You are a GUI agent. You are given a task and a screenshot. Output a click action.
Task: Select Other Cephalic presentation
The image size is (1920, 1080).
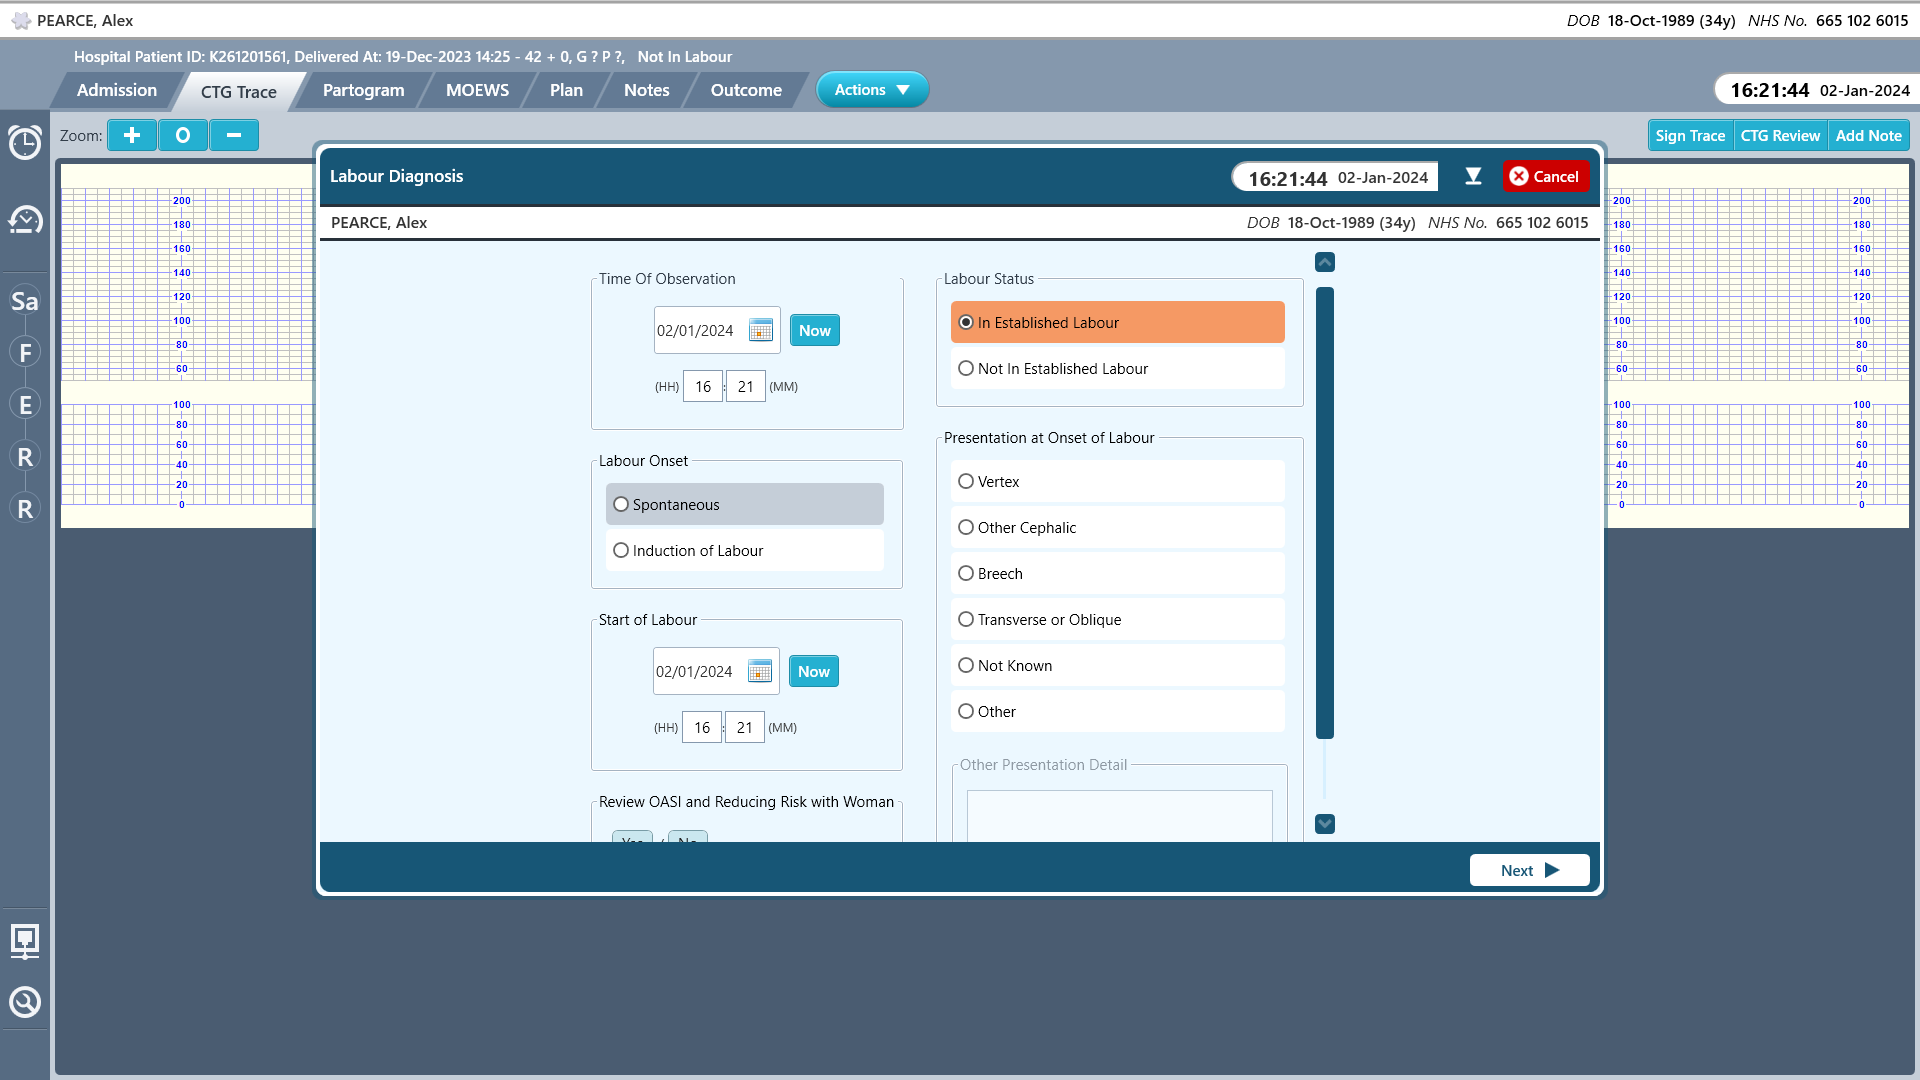tap(1117, 528)
